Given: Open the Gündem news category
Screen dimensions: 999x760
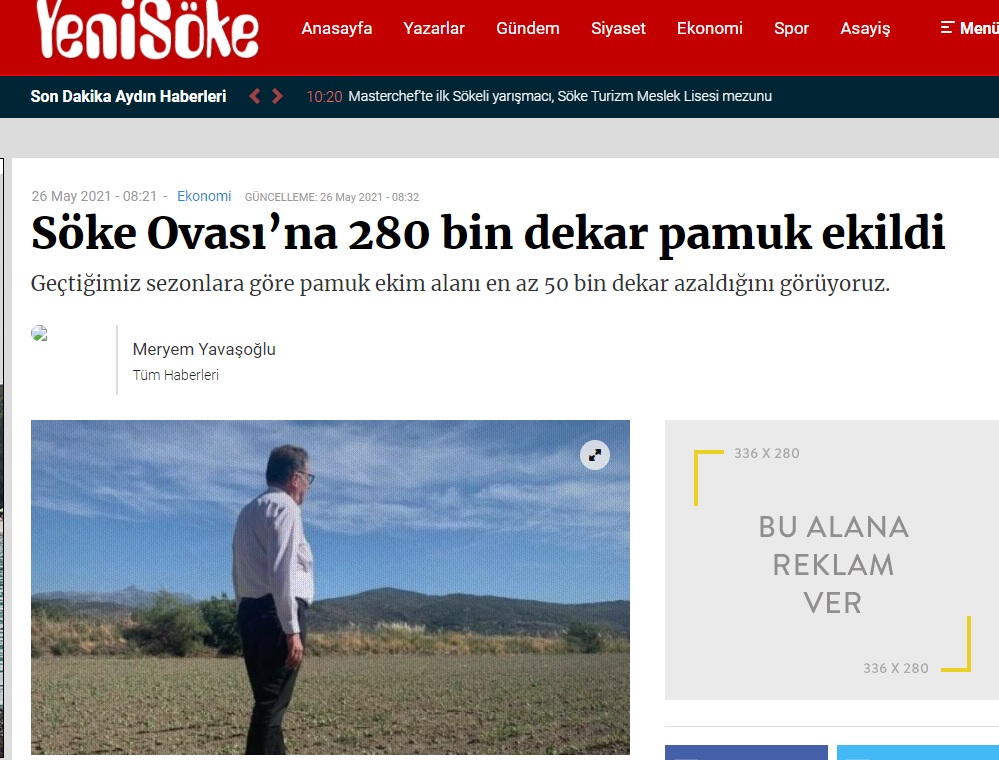Looking at the screenshot, I should [528, 28].
